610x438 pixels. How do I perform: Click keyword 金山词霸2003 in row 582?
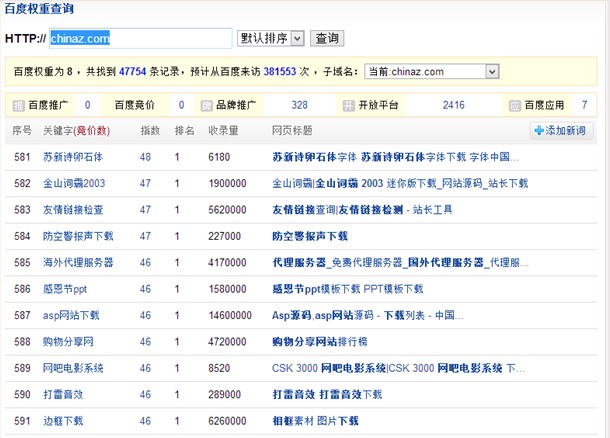coord(75,184)
